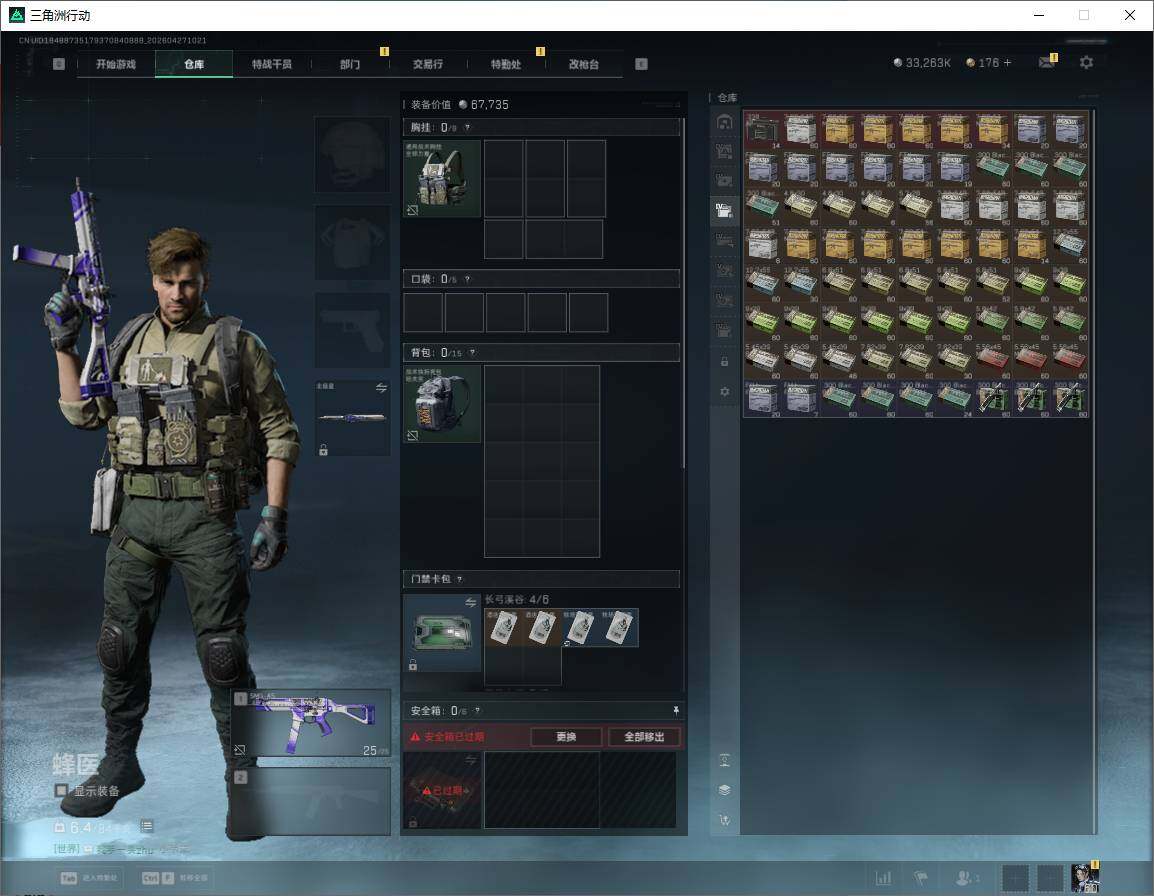Image resolution: width=1154 pixels, height=896 pixels.
Task: Select the melee knife slot
Action: [x=353, y=418]
